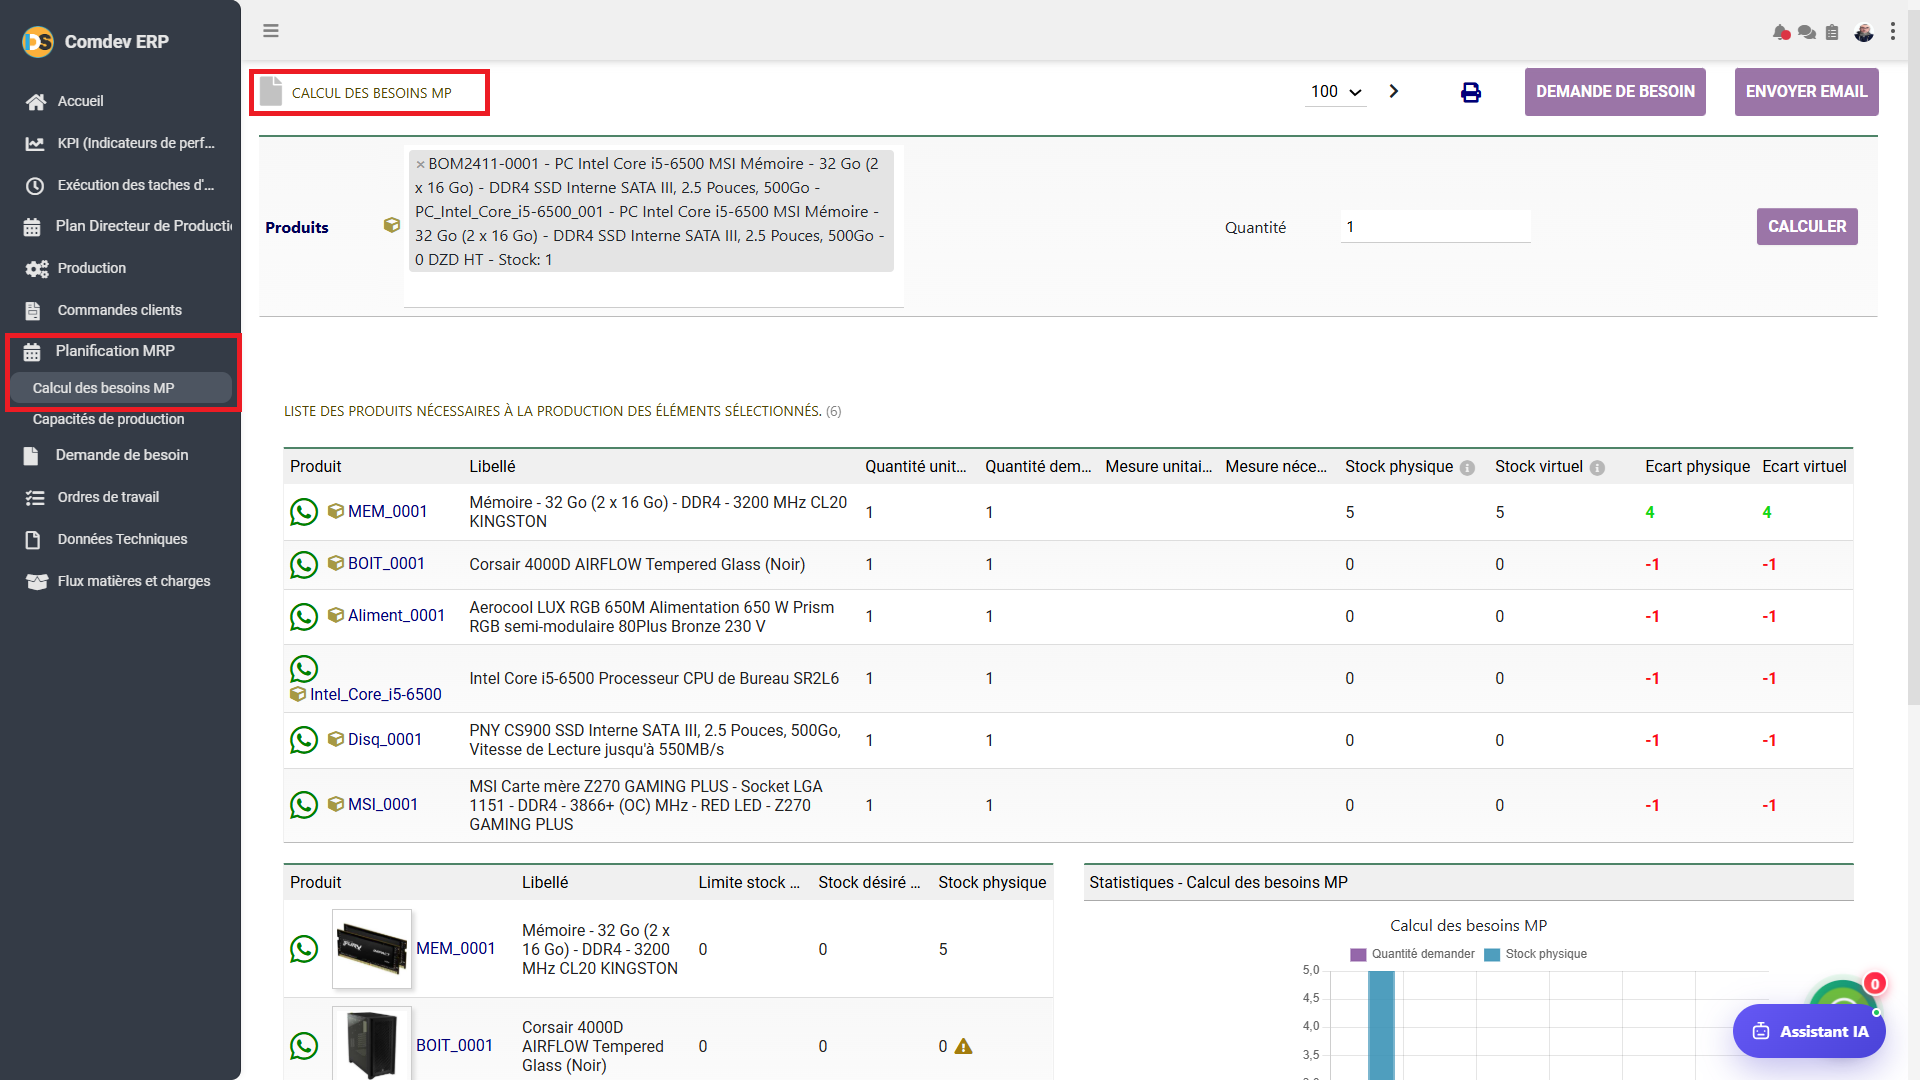Open the hamburger menu toggle
Viewport: 1920px width, 1080px height.
(x=271, y=31)
